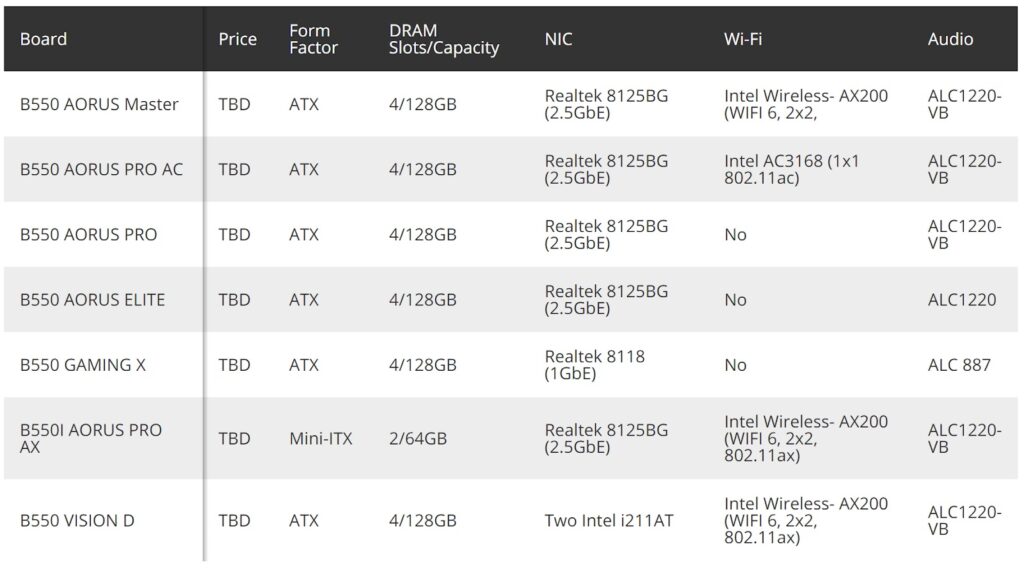Click the DRAM Slots/Capacity column header
Screen dimensions: 1024x568
point(443,39)
